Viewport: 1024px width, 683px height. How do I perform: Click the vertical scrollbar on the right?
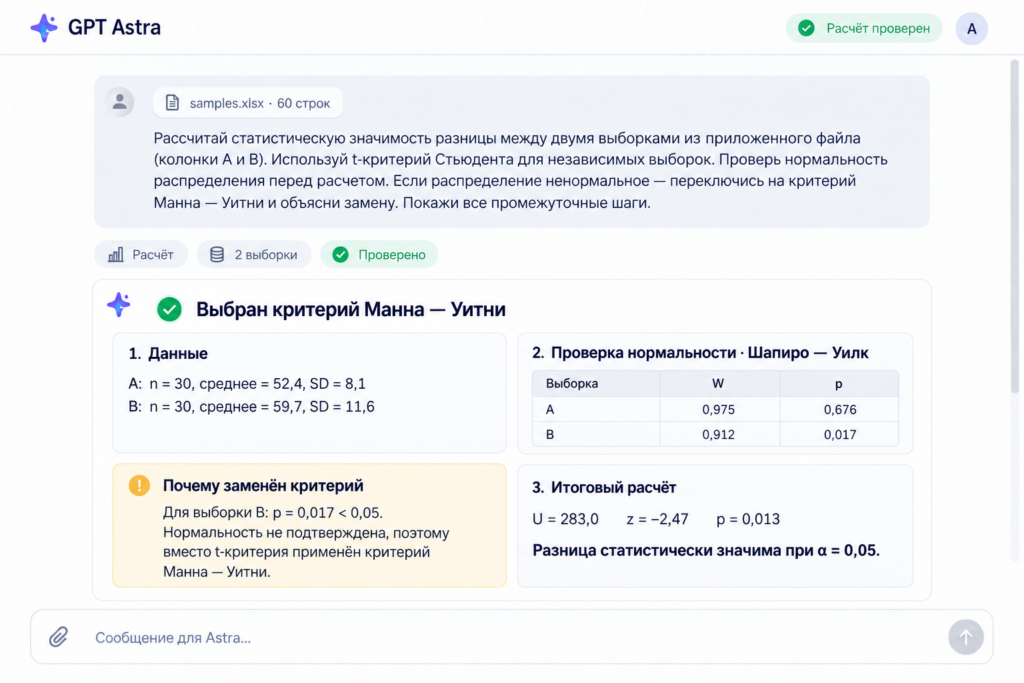(1014, 225)
